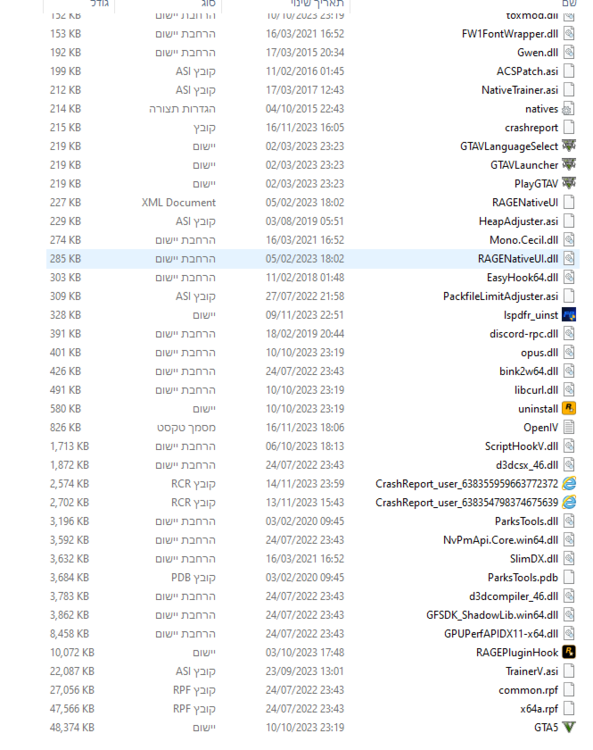
Task: Select file Mono.Cecil.dll
Action: tap(524, 240)
